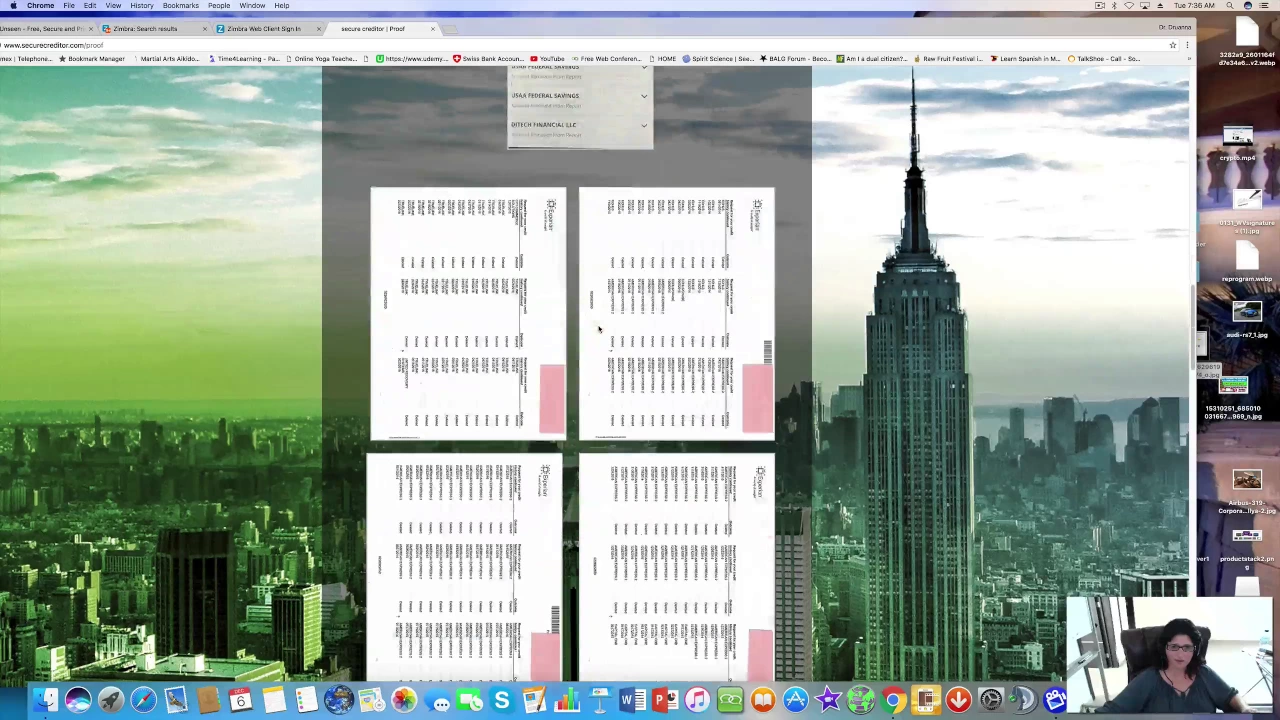Screen dimensions: 1280x720
Task: Open the People menu
Action: pos(219,5)
